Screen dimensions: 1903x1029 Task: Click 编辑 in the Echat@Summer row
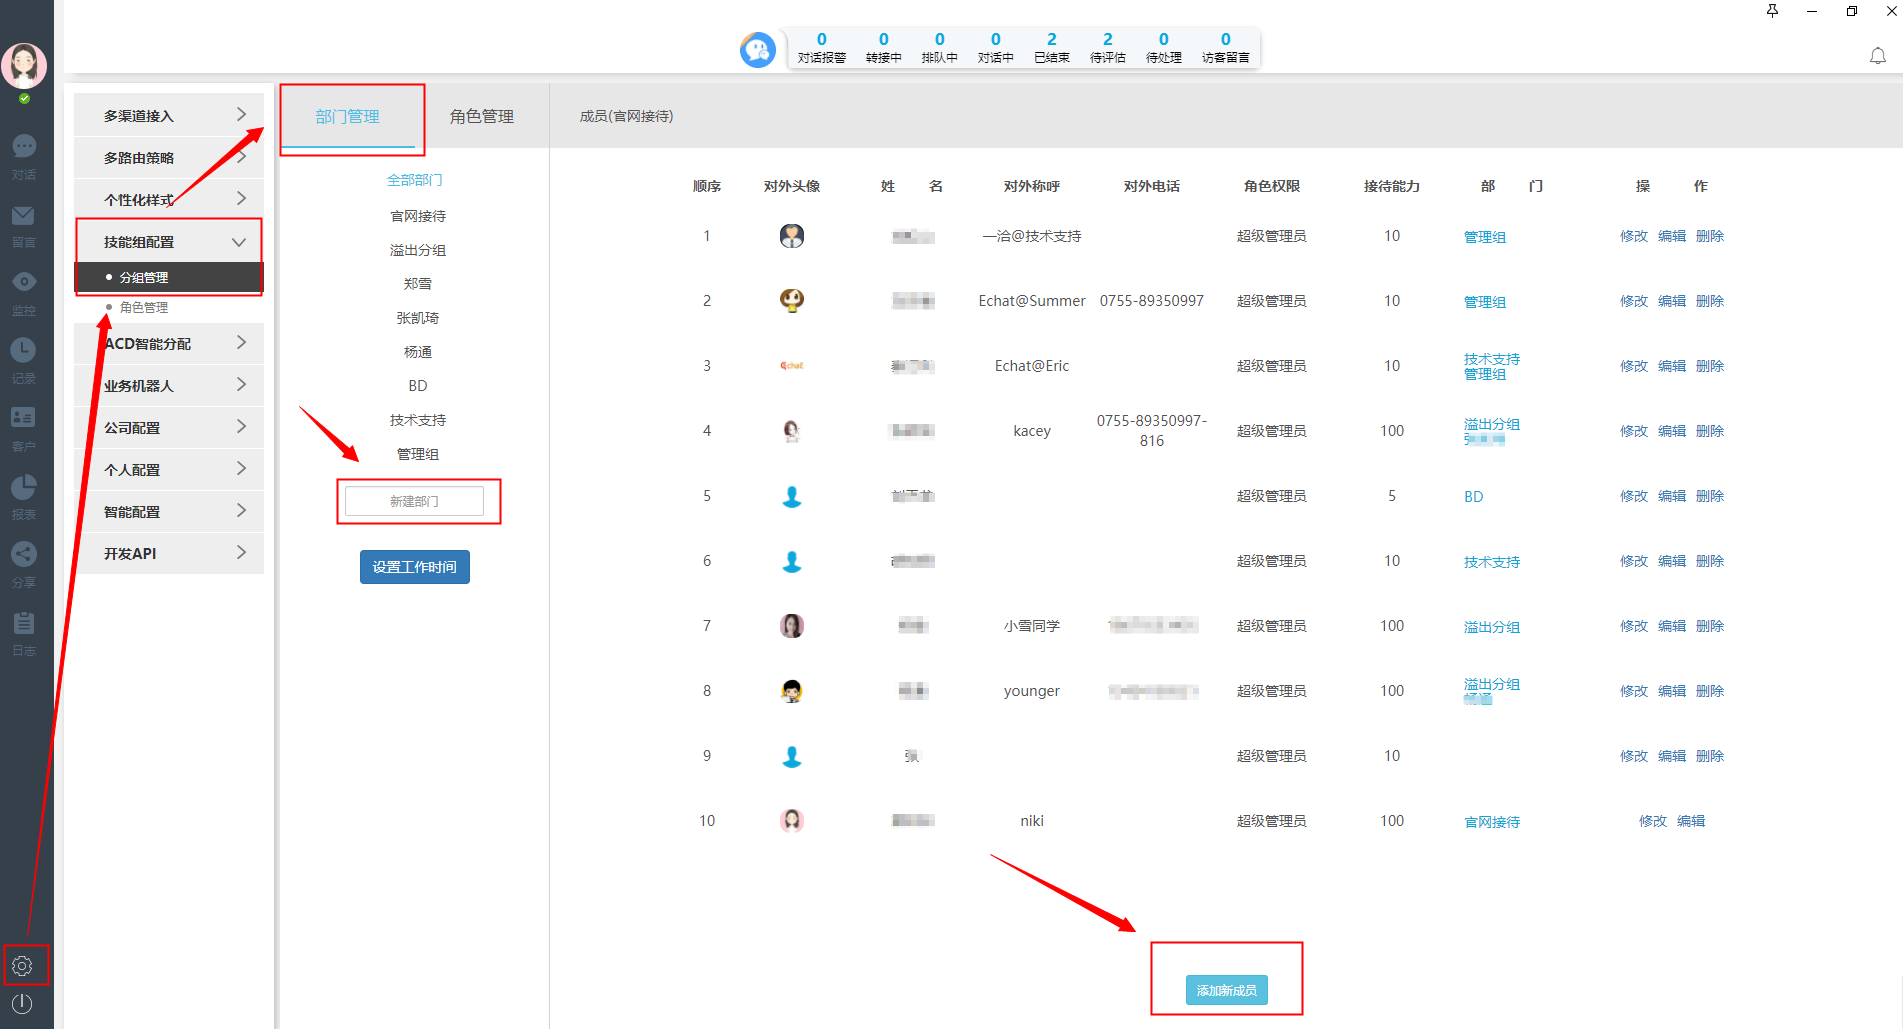click(x=1672, y=301)
